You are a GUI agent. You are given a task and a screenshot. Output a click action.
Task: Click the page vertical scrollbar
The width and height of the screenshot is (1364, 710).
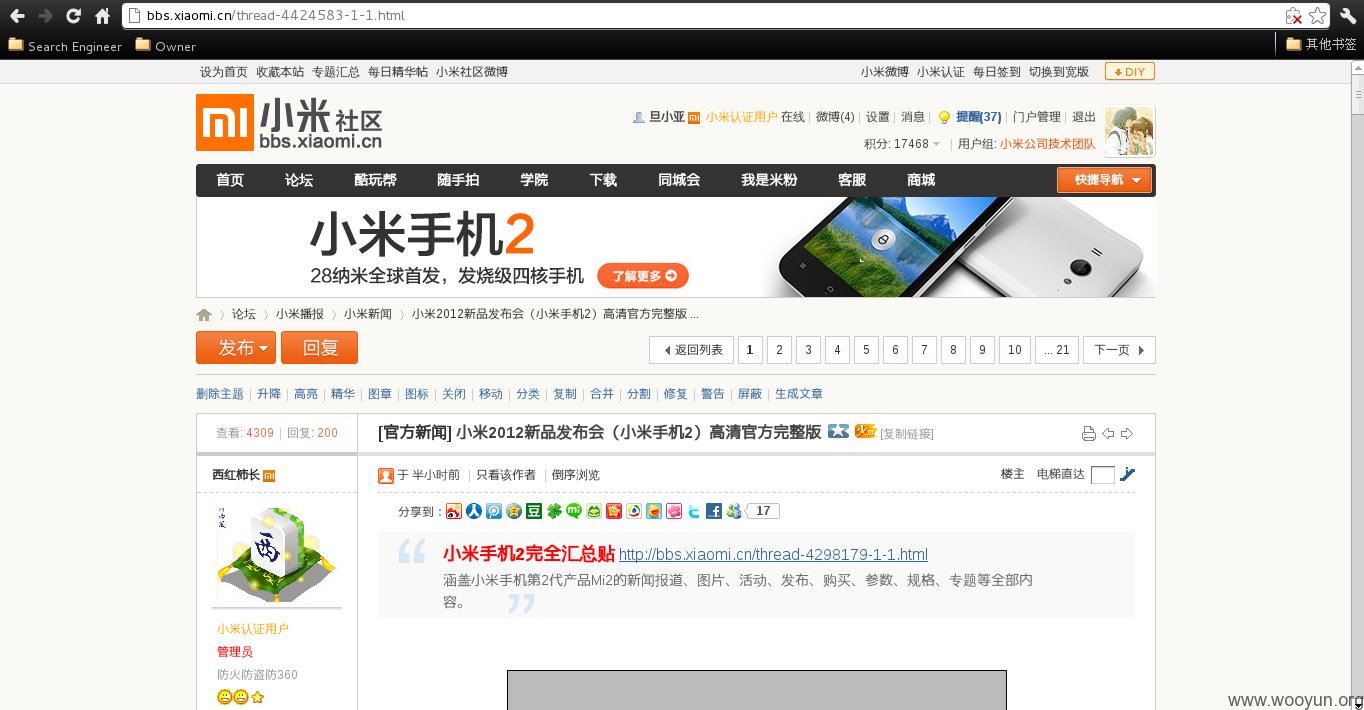pos(1356,385)
